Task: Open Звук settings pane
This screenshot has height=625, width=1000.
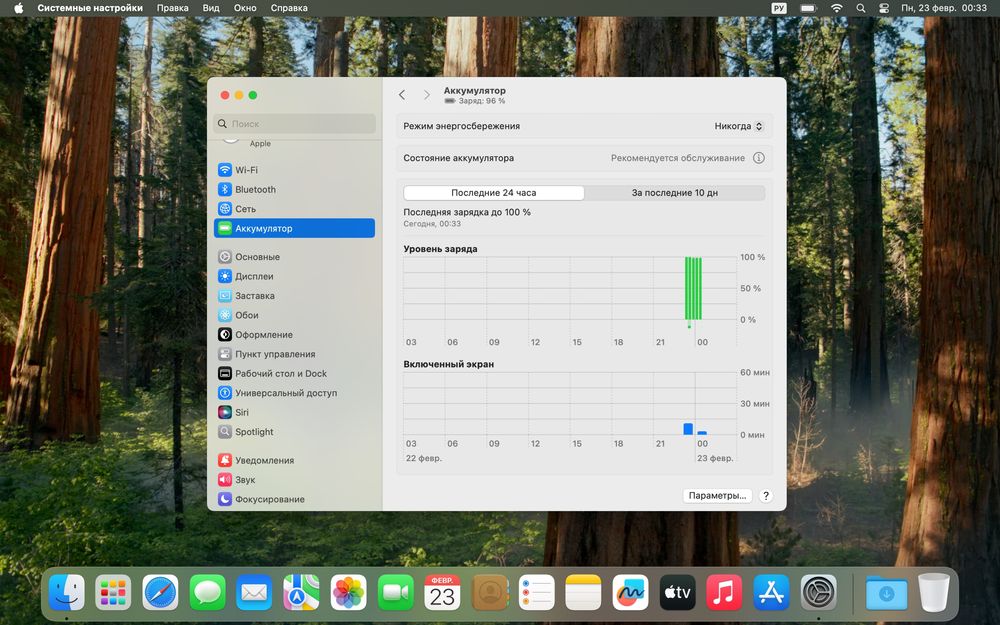Action: (294, 480)
